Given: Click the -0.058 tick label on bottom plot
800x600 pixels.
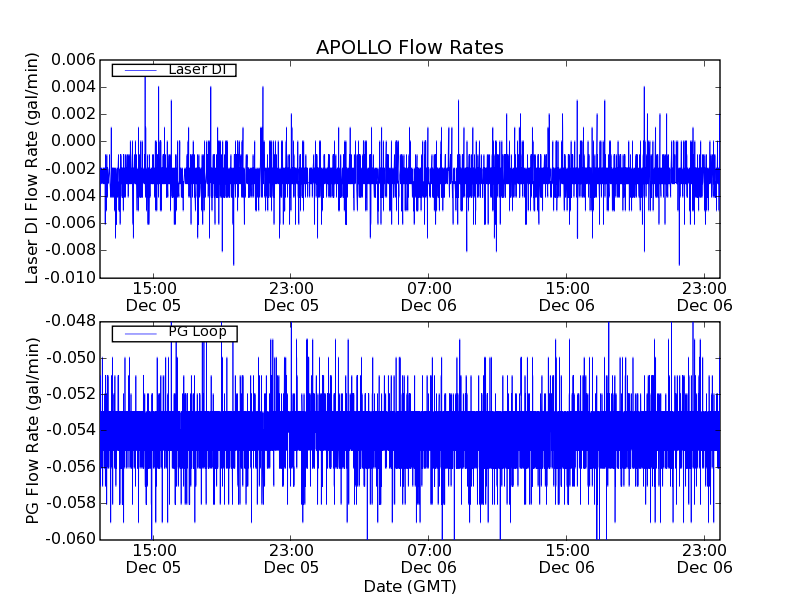Looking at the screenshot, I should coord(70,503).
